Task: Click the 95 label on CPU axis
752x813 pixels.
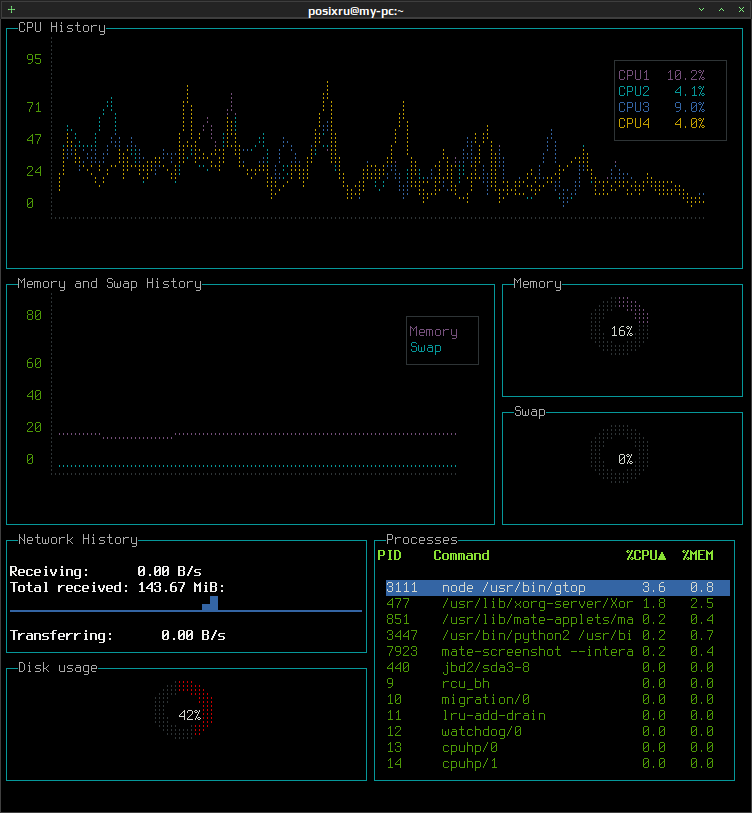Action: pyautogui.click(x=34, y=59)
